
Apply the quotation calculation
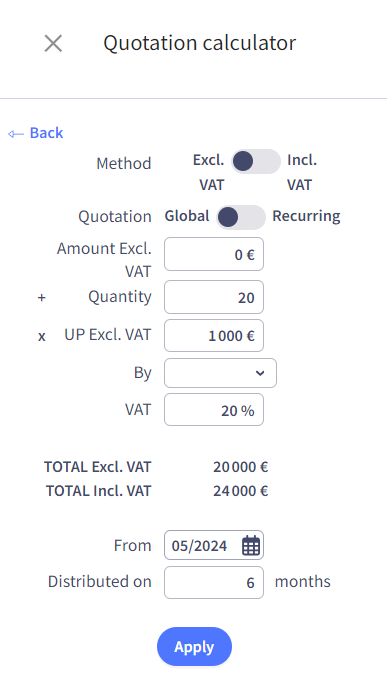point(194,647)
